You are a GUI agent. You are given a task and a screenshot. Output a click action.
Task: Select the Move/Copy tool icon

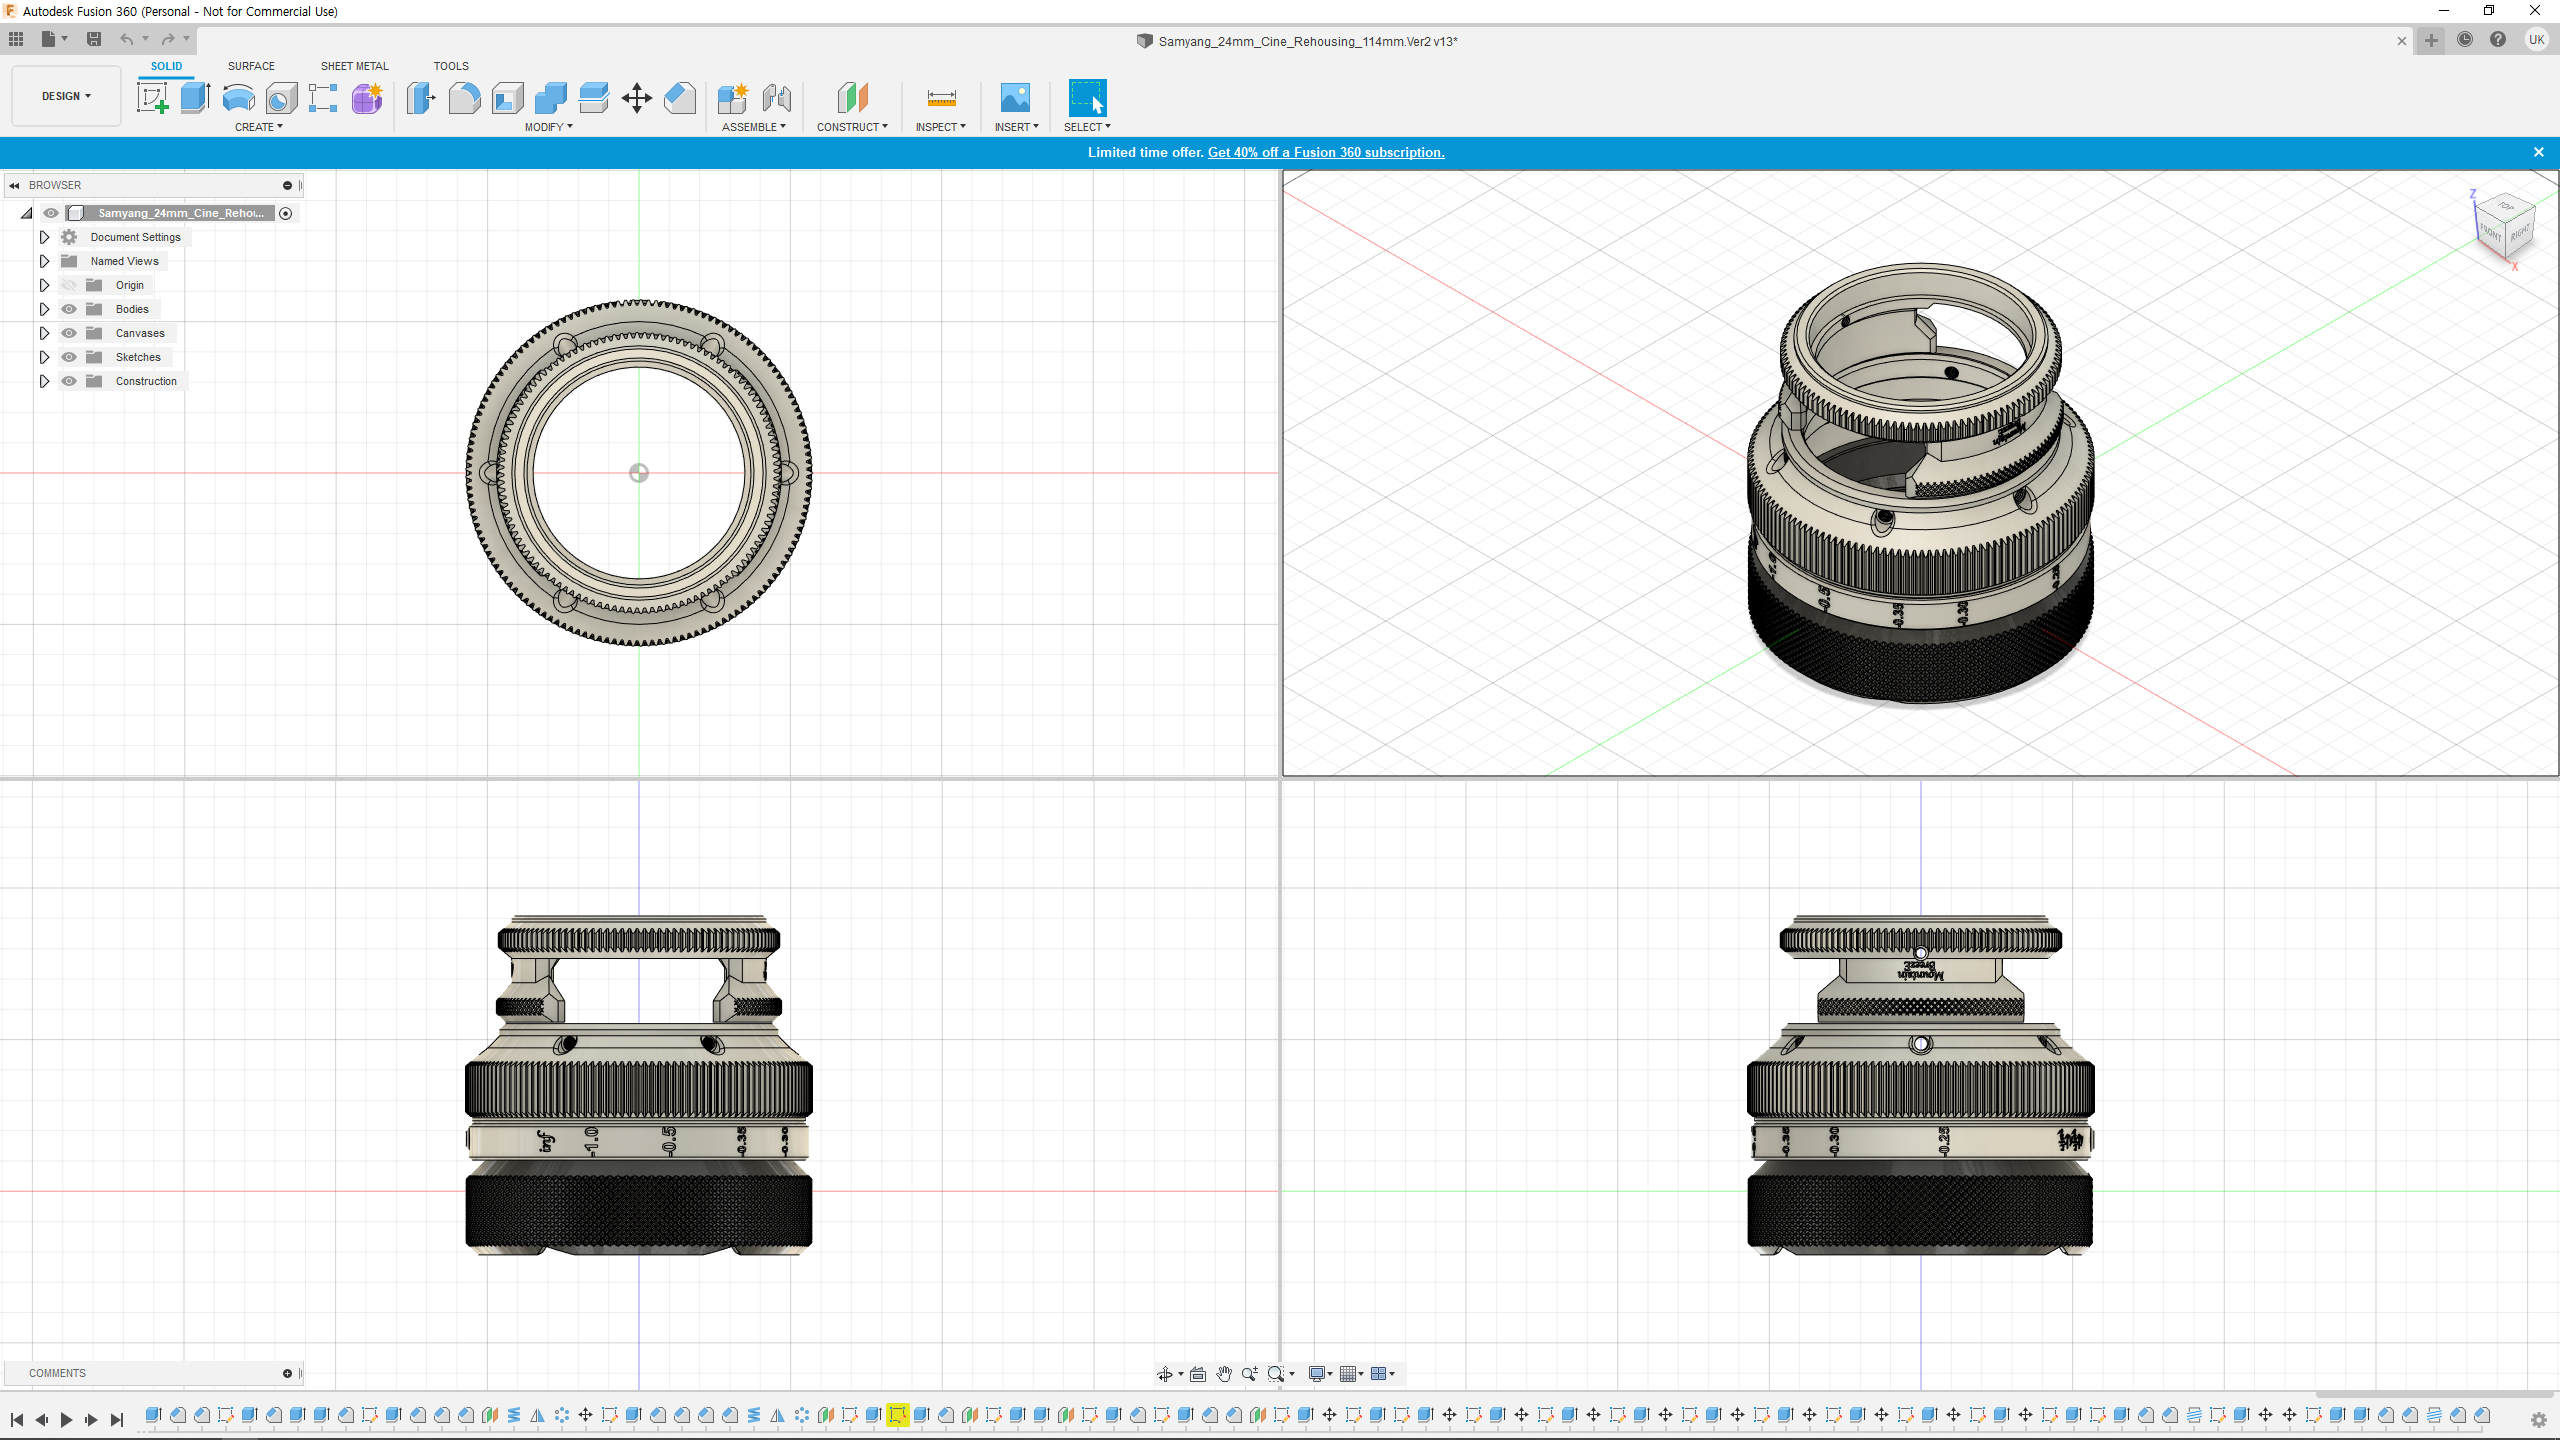tap(636, 98)
